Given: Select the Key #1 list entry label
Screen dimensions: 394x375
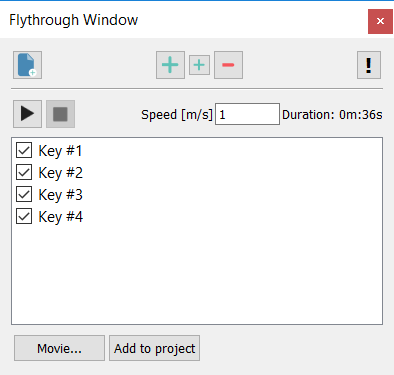Looking at the screenshot, I should (x=60, y=151).
